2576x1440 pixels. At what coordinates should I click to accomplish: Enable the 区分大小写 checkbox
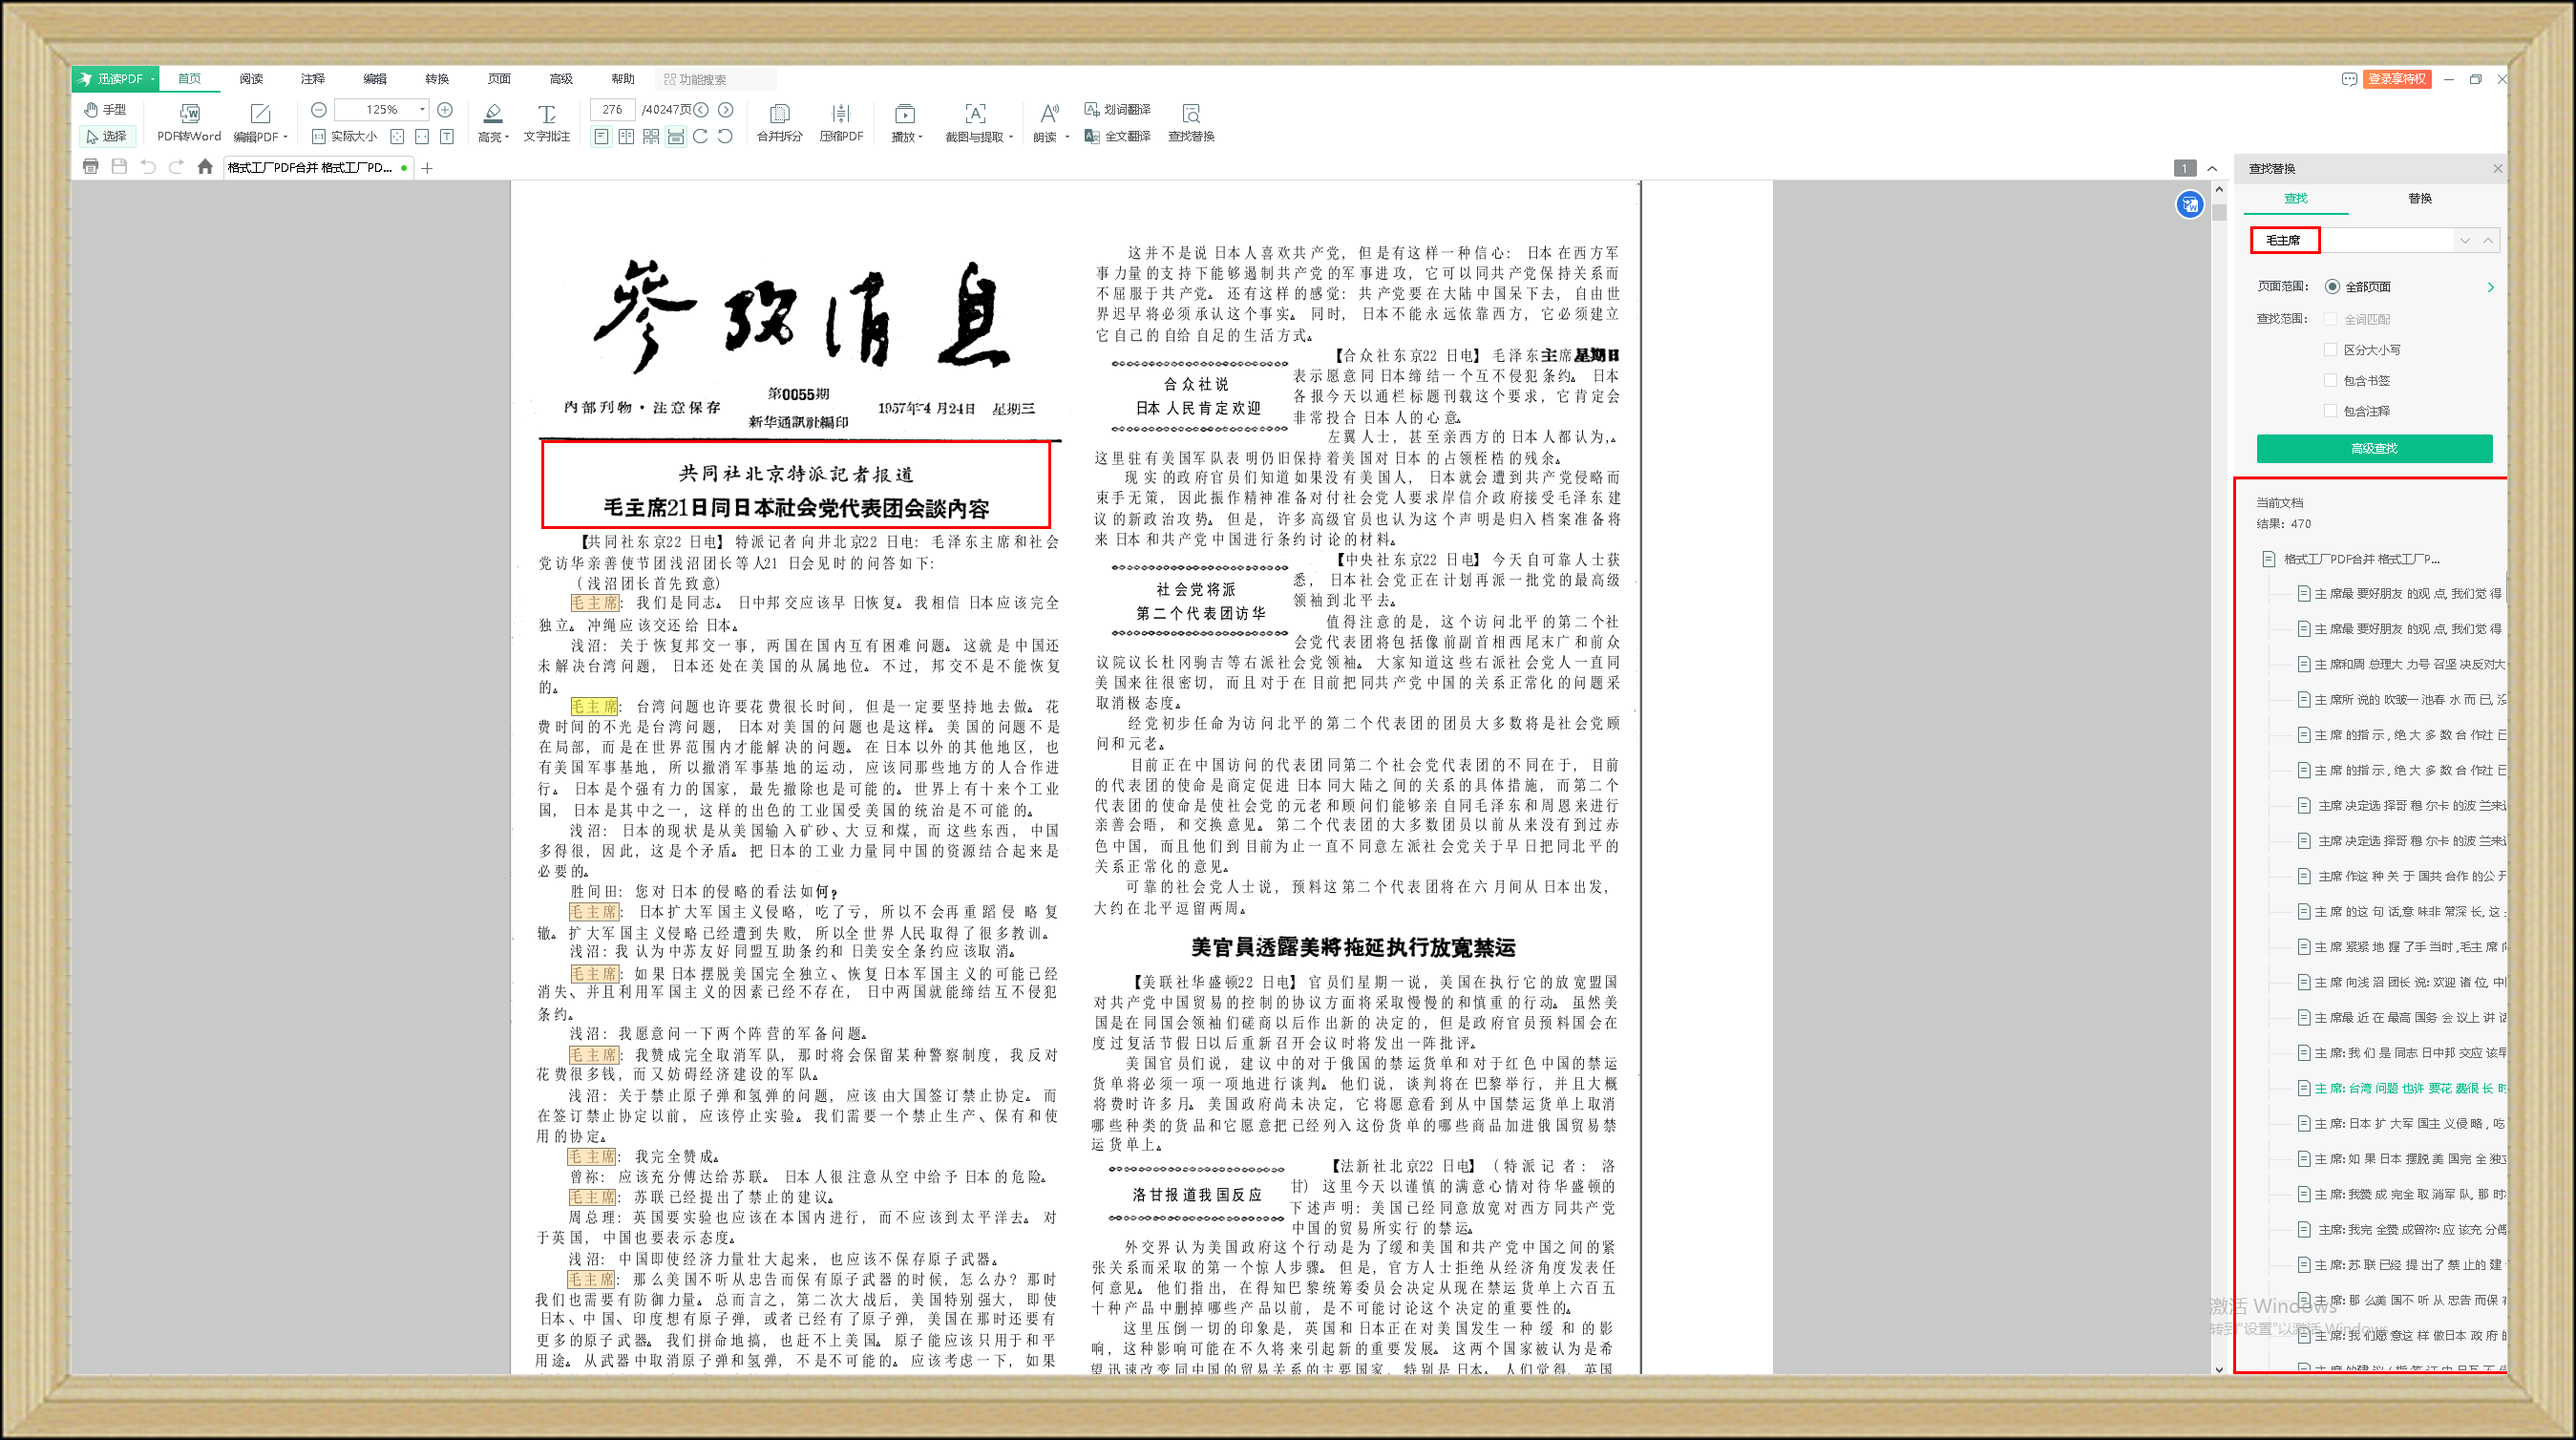[2330, 350]
